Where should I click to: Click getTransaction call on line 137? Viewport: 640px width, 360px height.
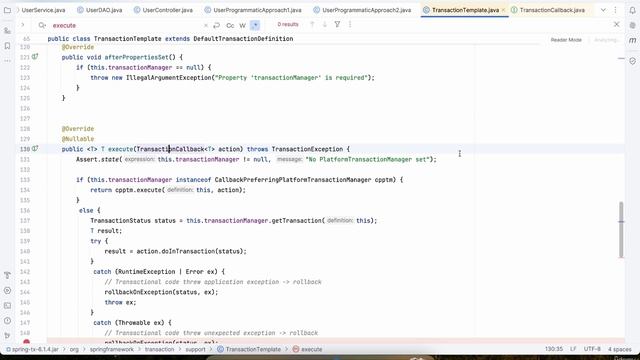297,220
